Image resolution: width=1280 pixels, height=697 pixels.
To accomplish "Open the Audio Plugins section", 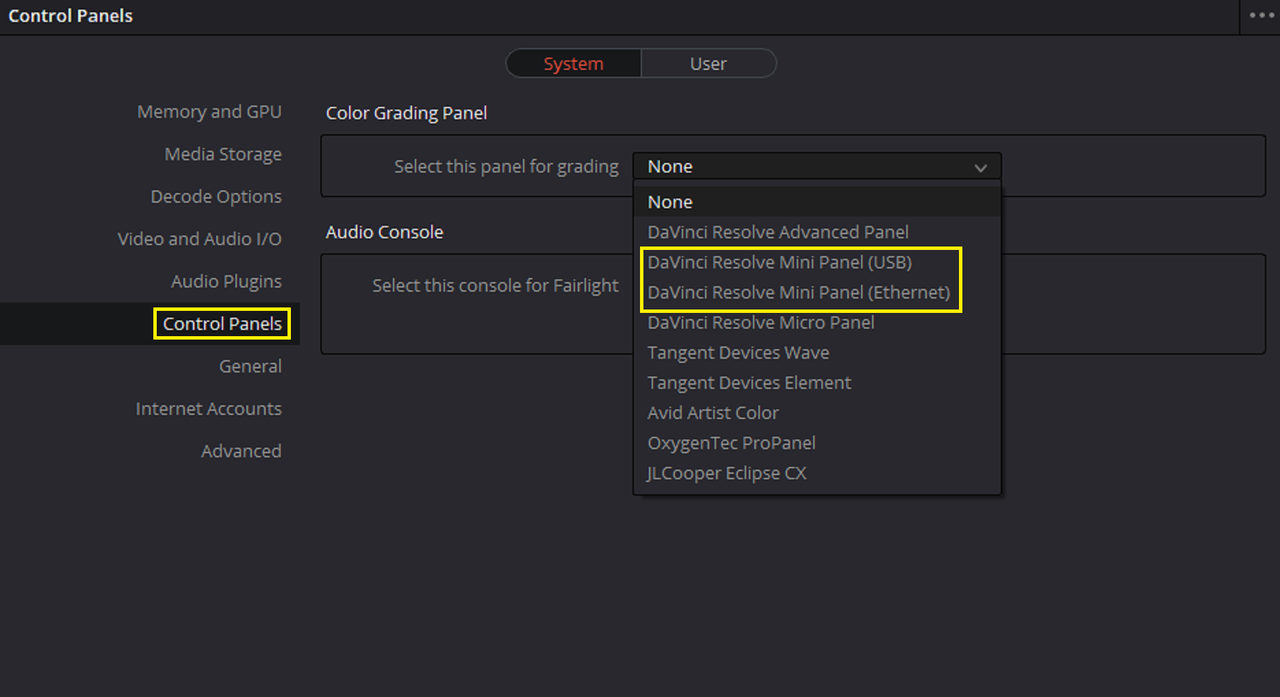I will (x=226, y=282).
